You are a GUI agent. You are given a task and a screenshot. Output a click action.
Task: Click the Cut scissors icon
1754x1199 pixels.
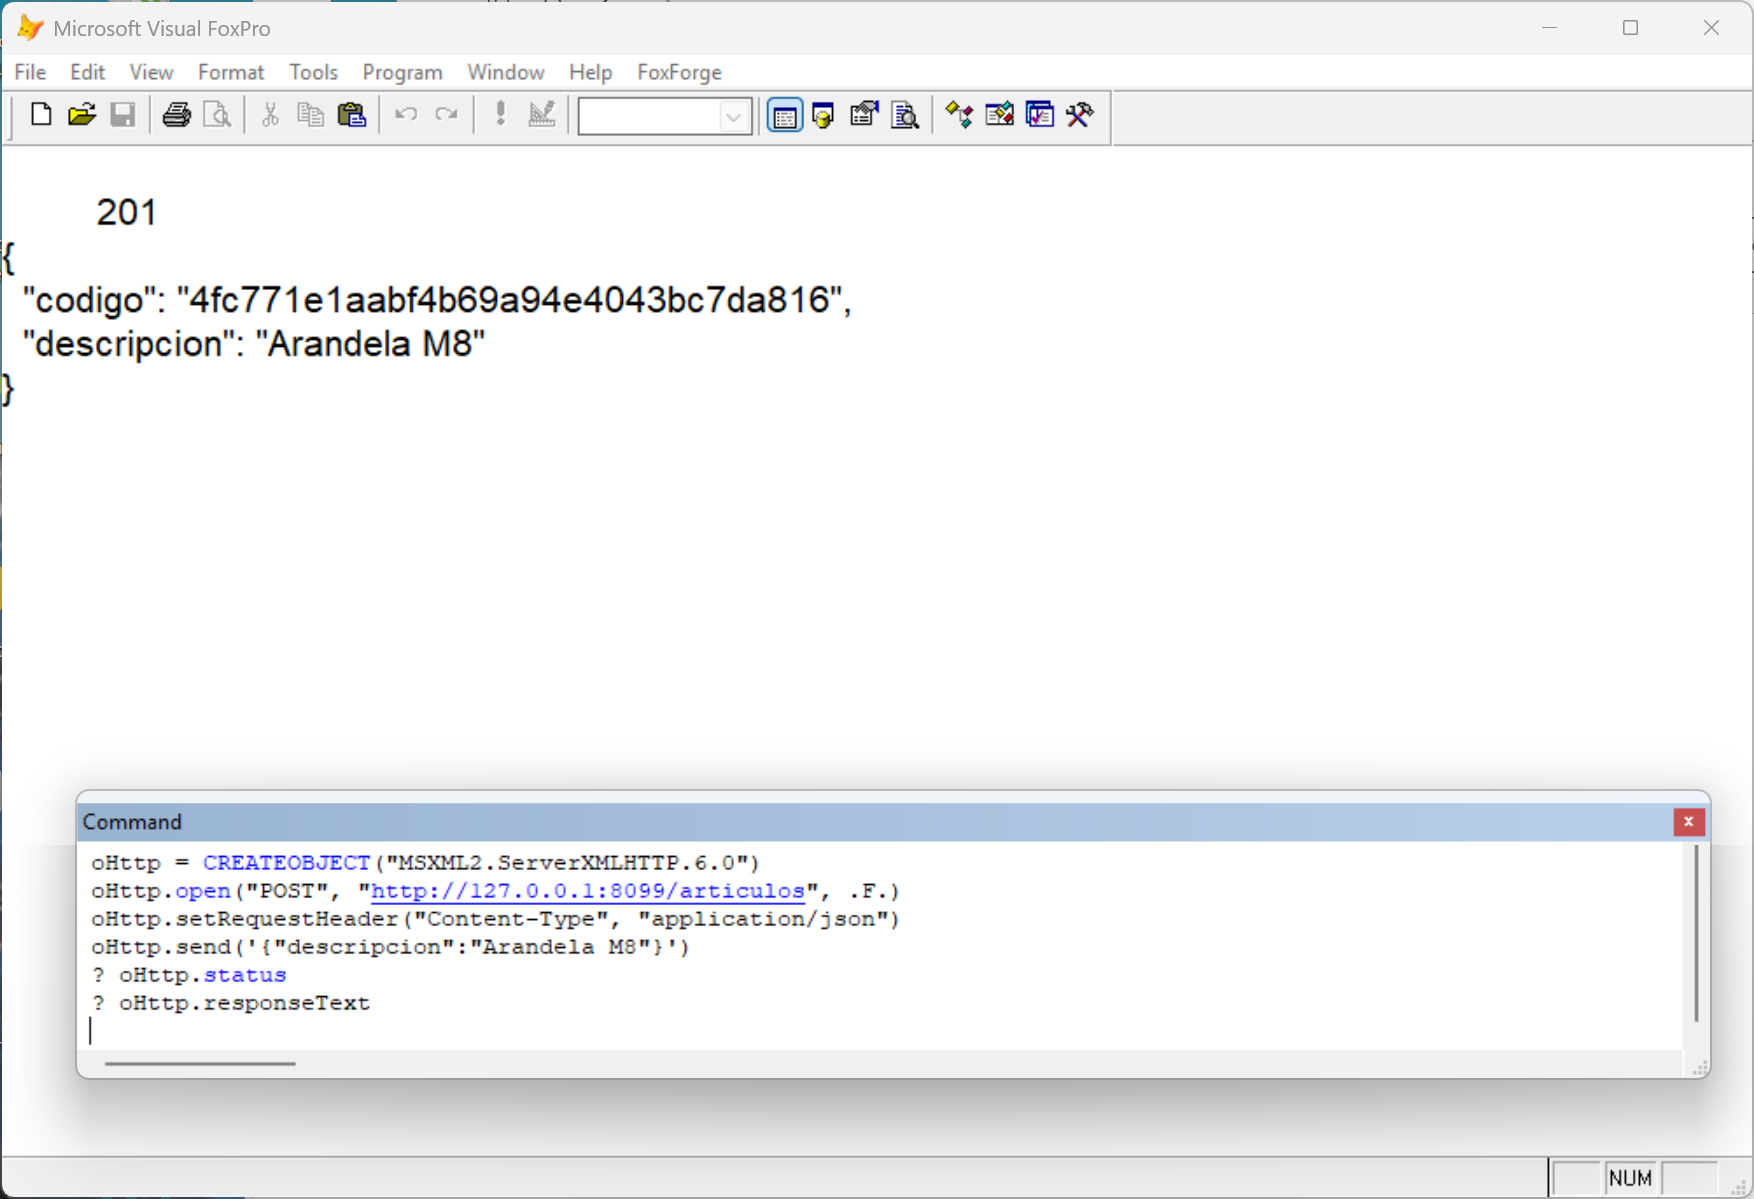270,115
